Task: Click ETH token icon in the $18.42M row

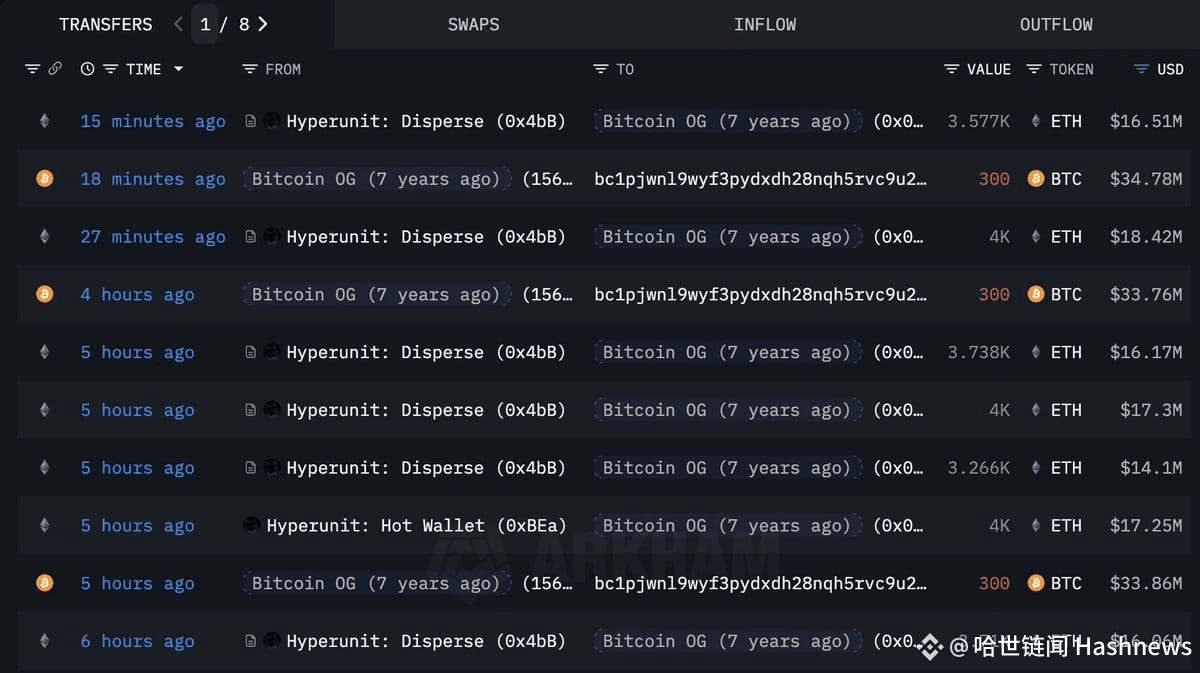Action: pyautogui.click(x=1036, y=237)
